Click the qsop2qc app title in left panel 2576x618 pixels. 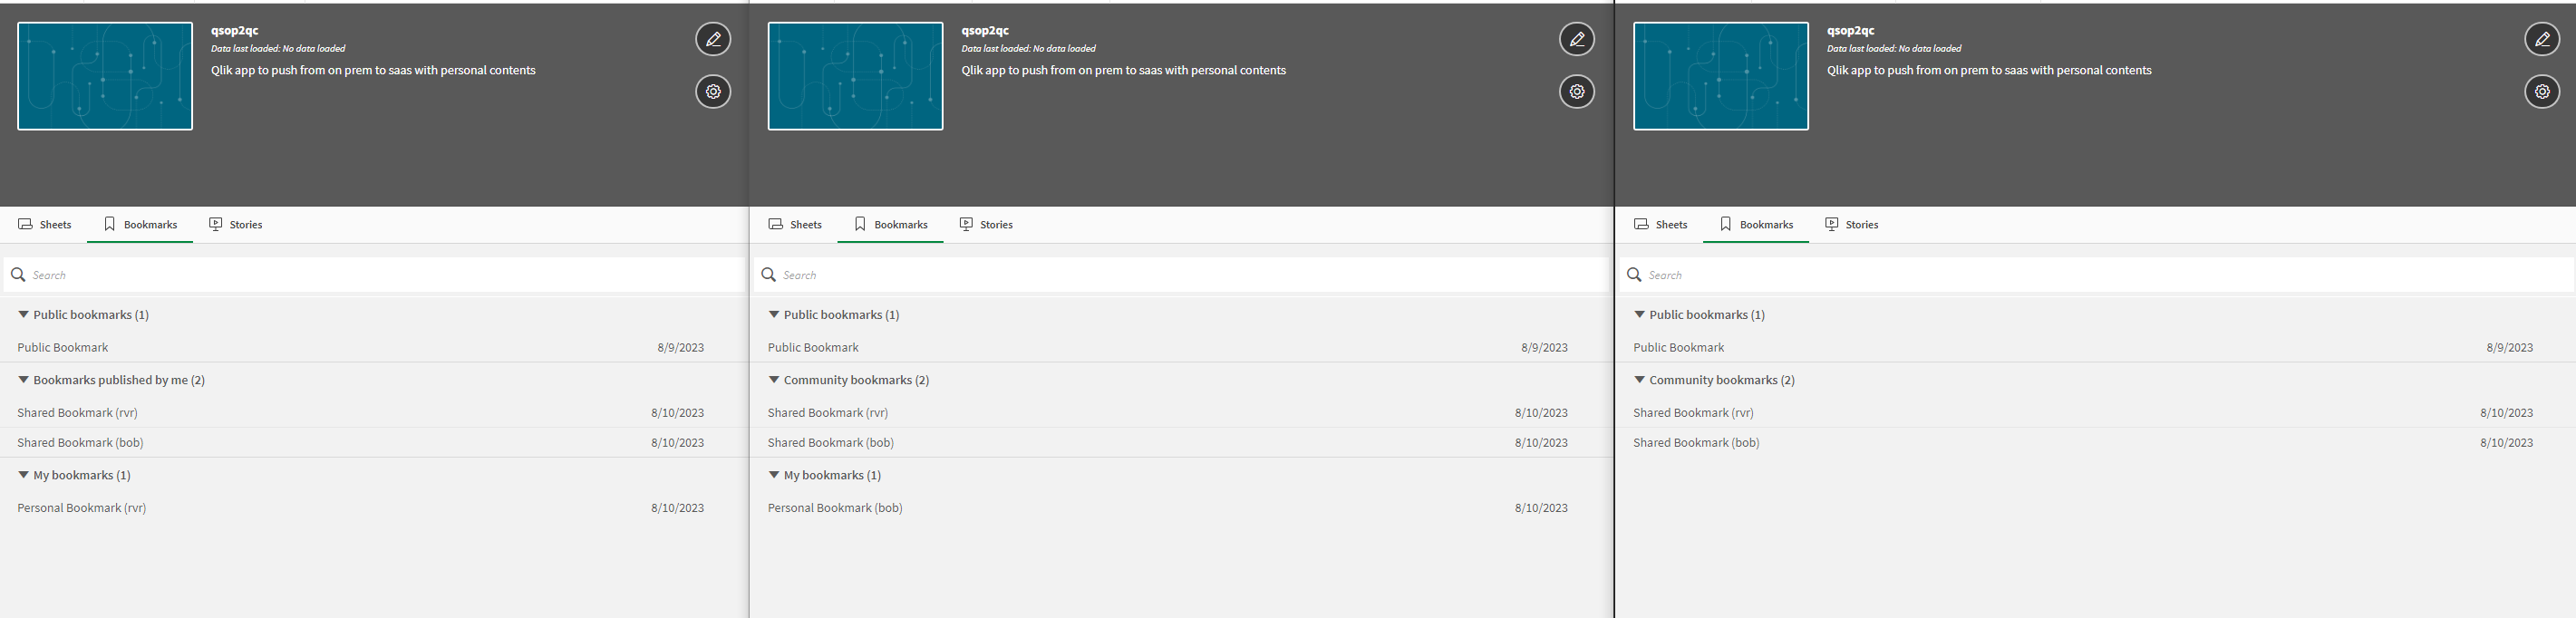(x=234, y=30)
